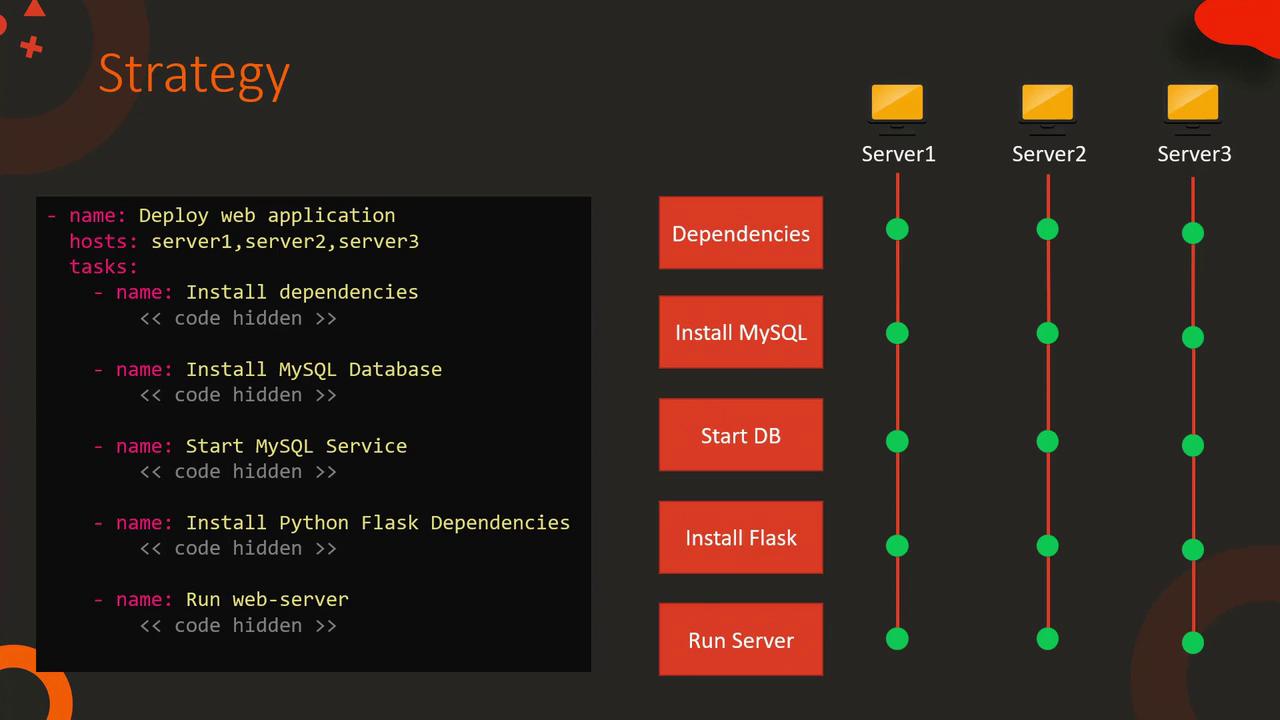
Task: Click the hosts line listing server1,server2,server3
Action: pyautogui.click(x=243, y=241)
